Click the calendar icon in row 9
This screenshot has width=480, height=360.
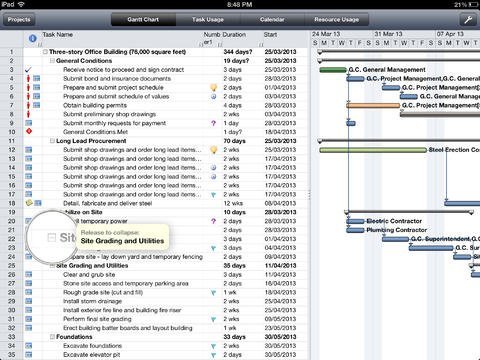(x=29, y=123)
